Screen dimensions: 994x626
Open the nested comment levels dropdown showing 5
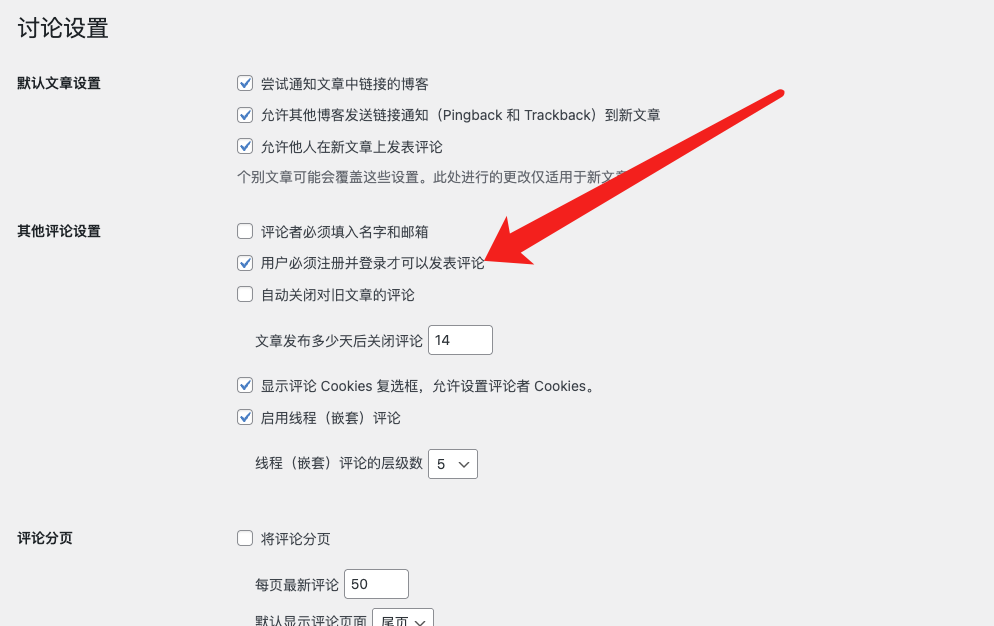pos(453,464)
